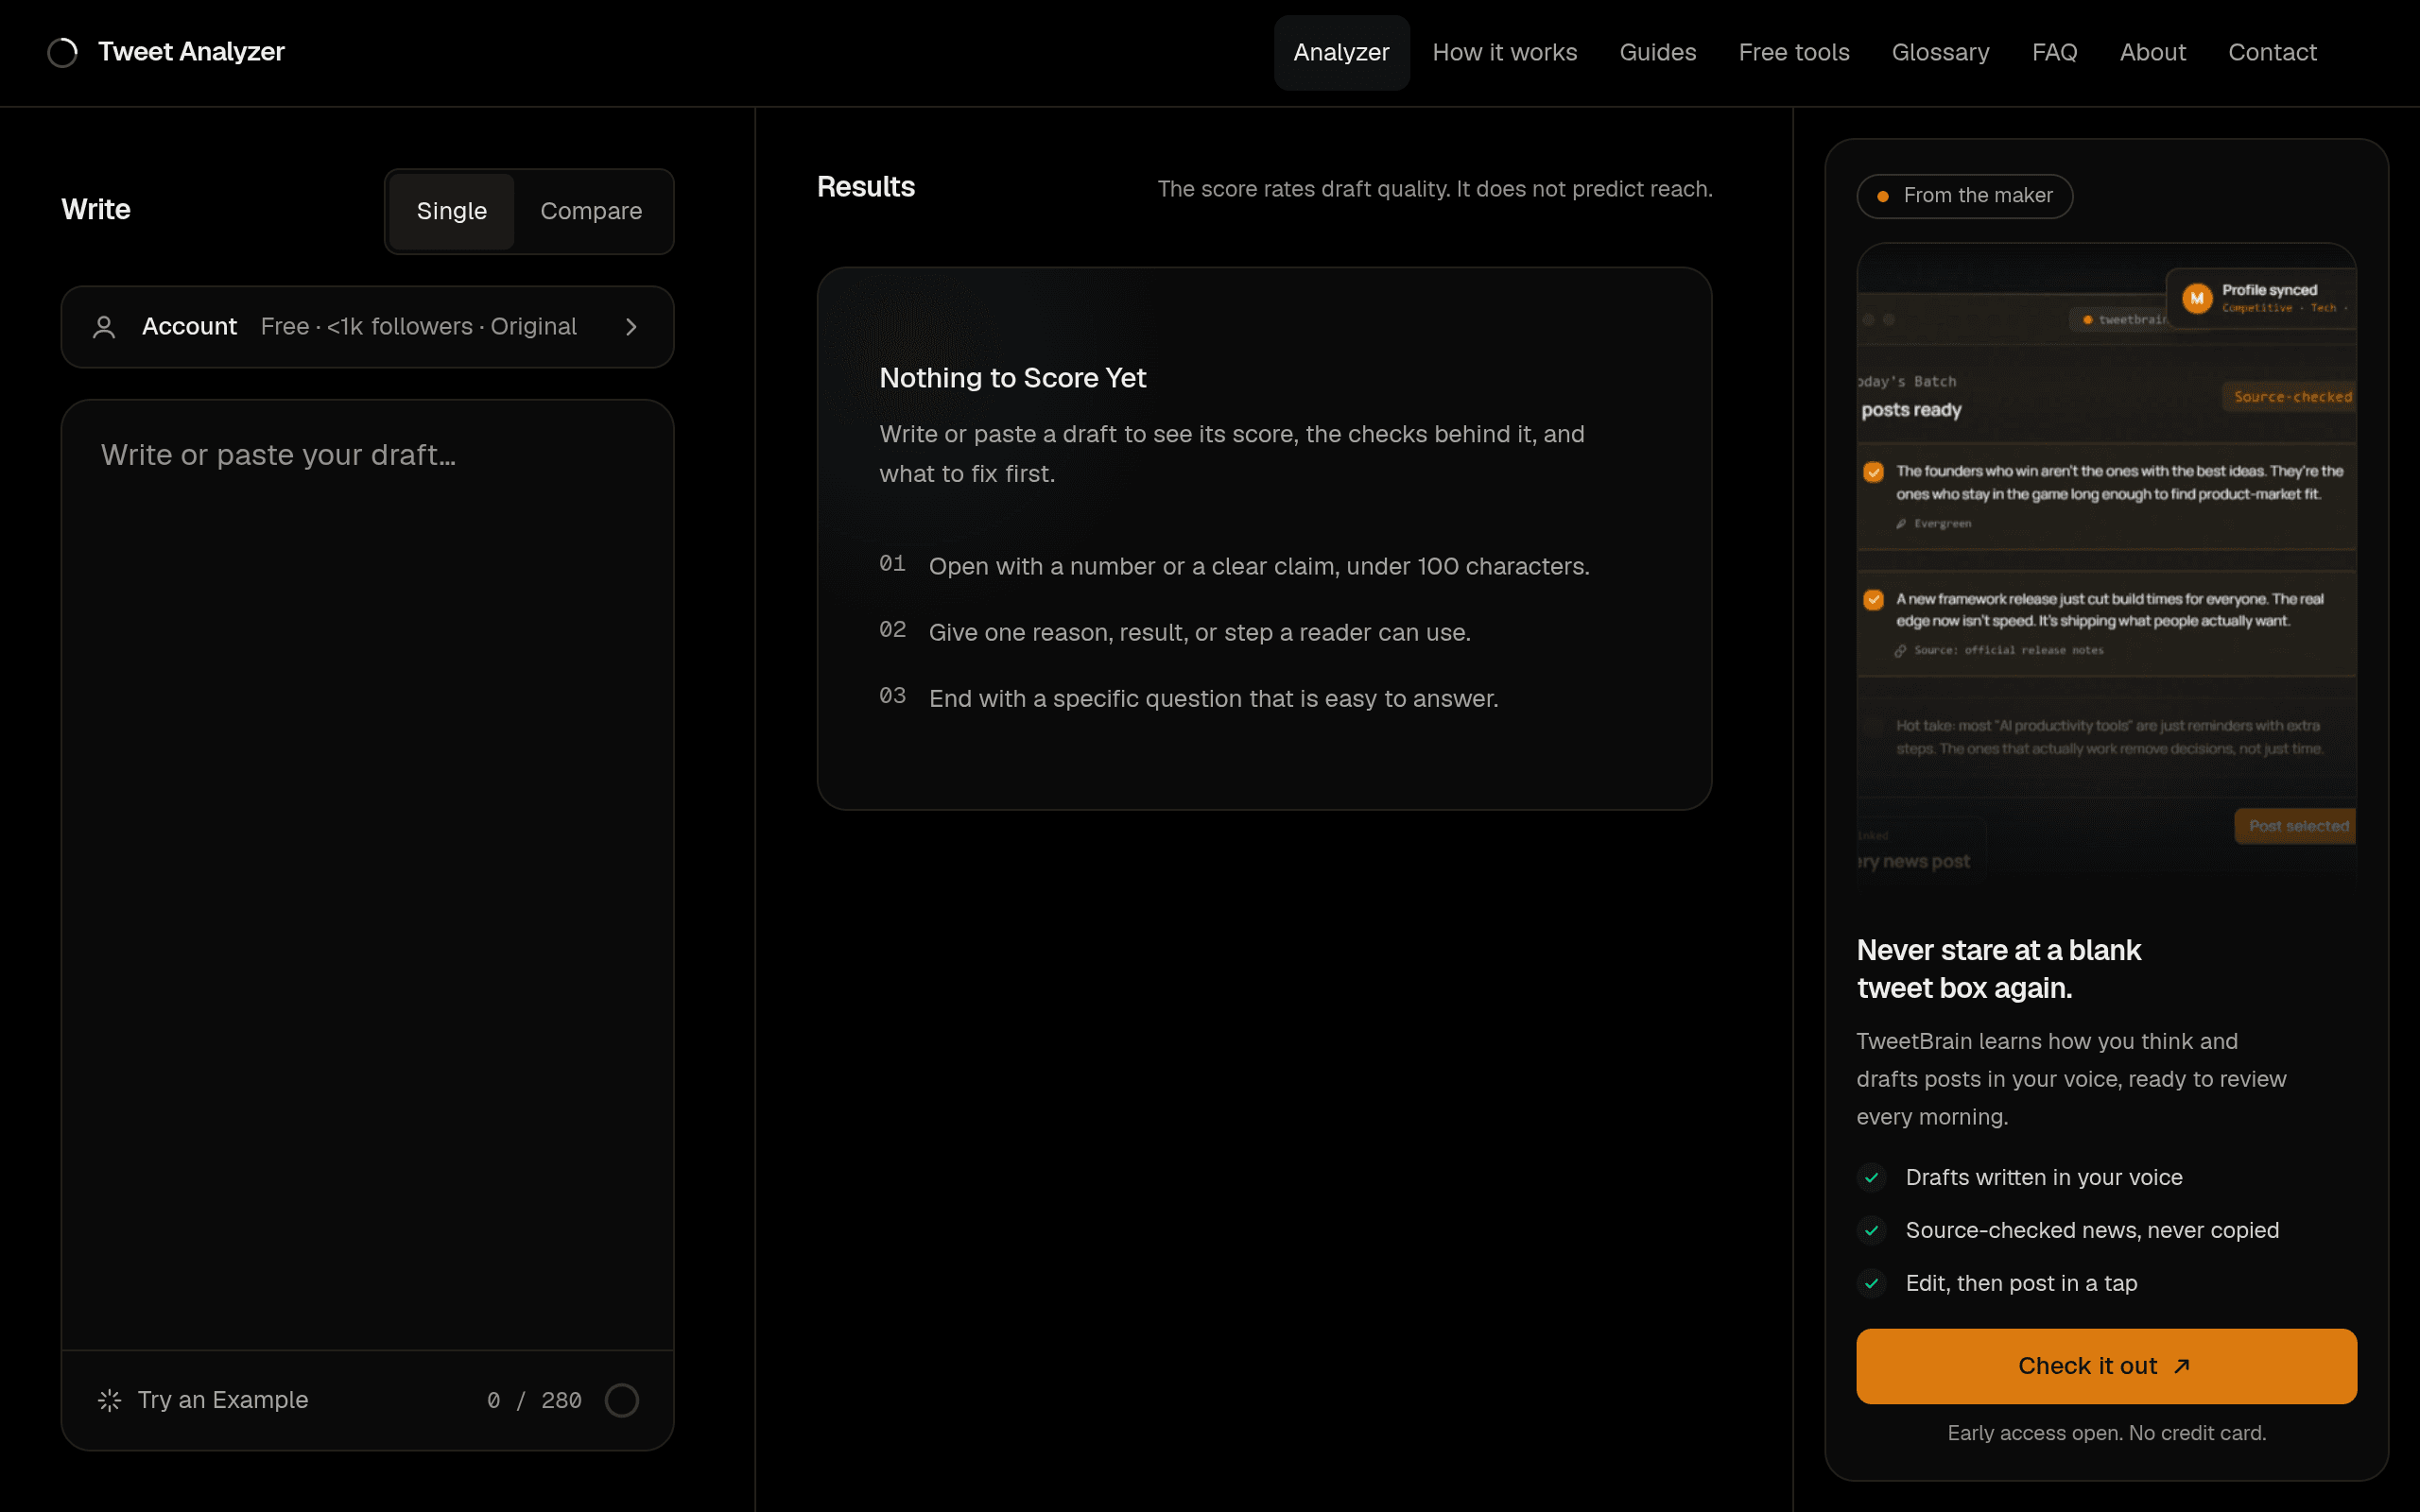Screen dimensions: 2420x1512
Task: Open the Analyzer nav tab
Action: click(x=1341, y=52)
